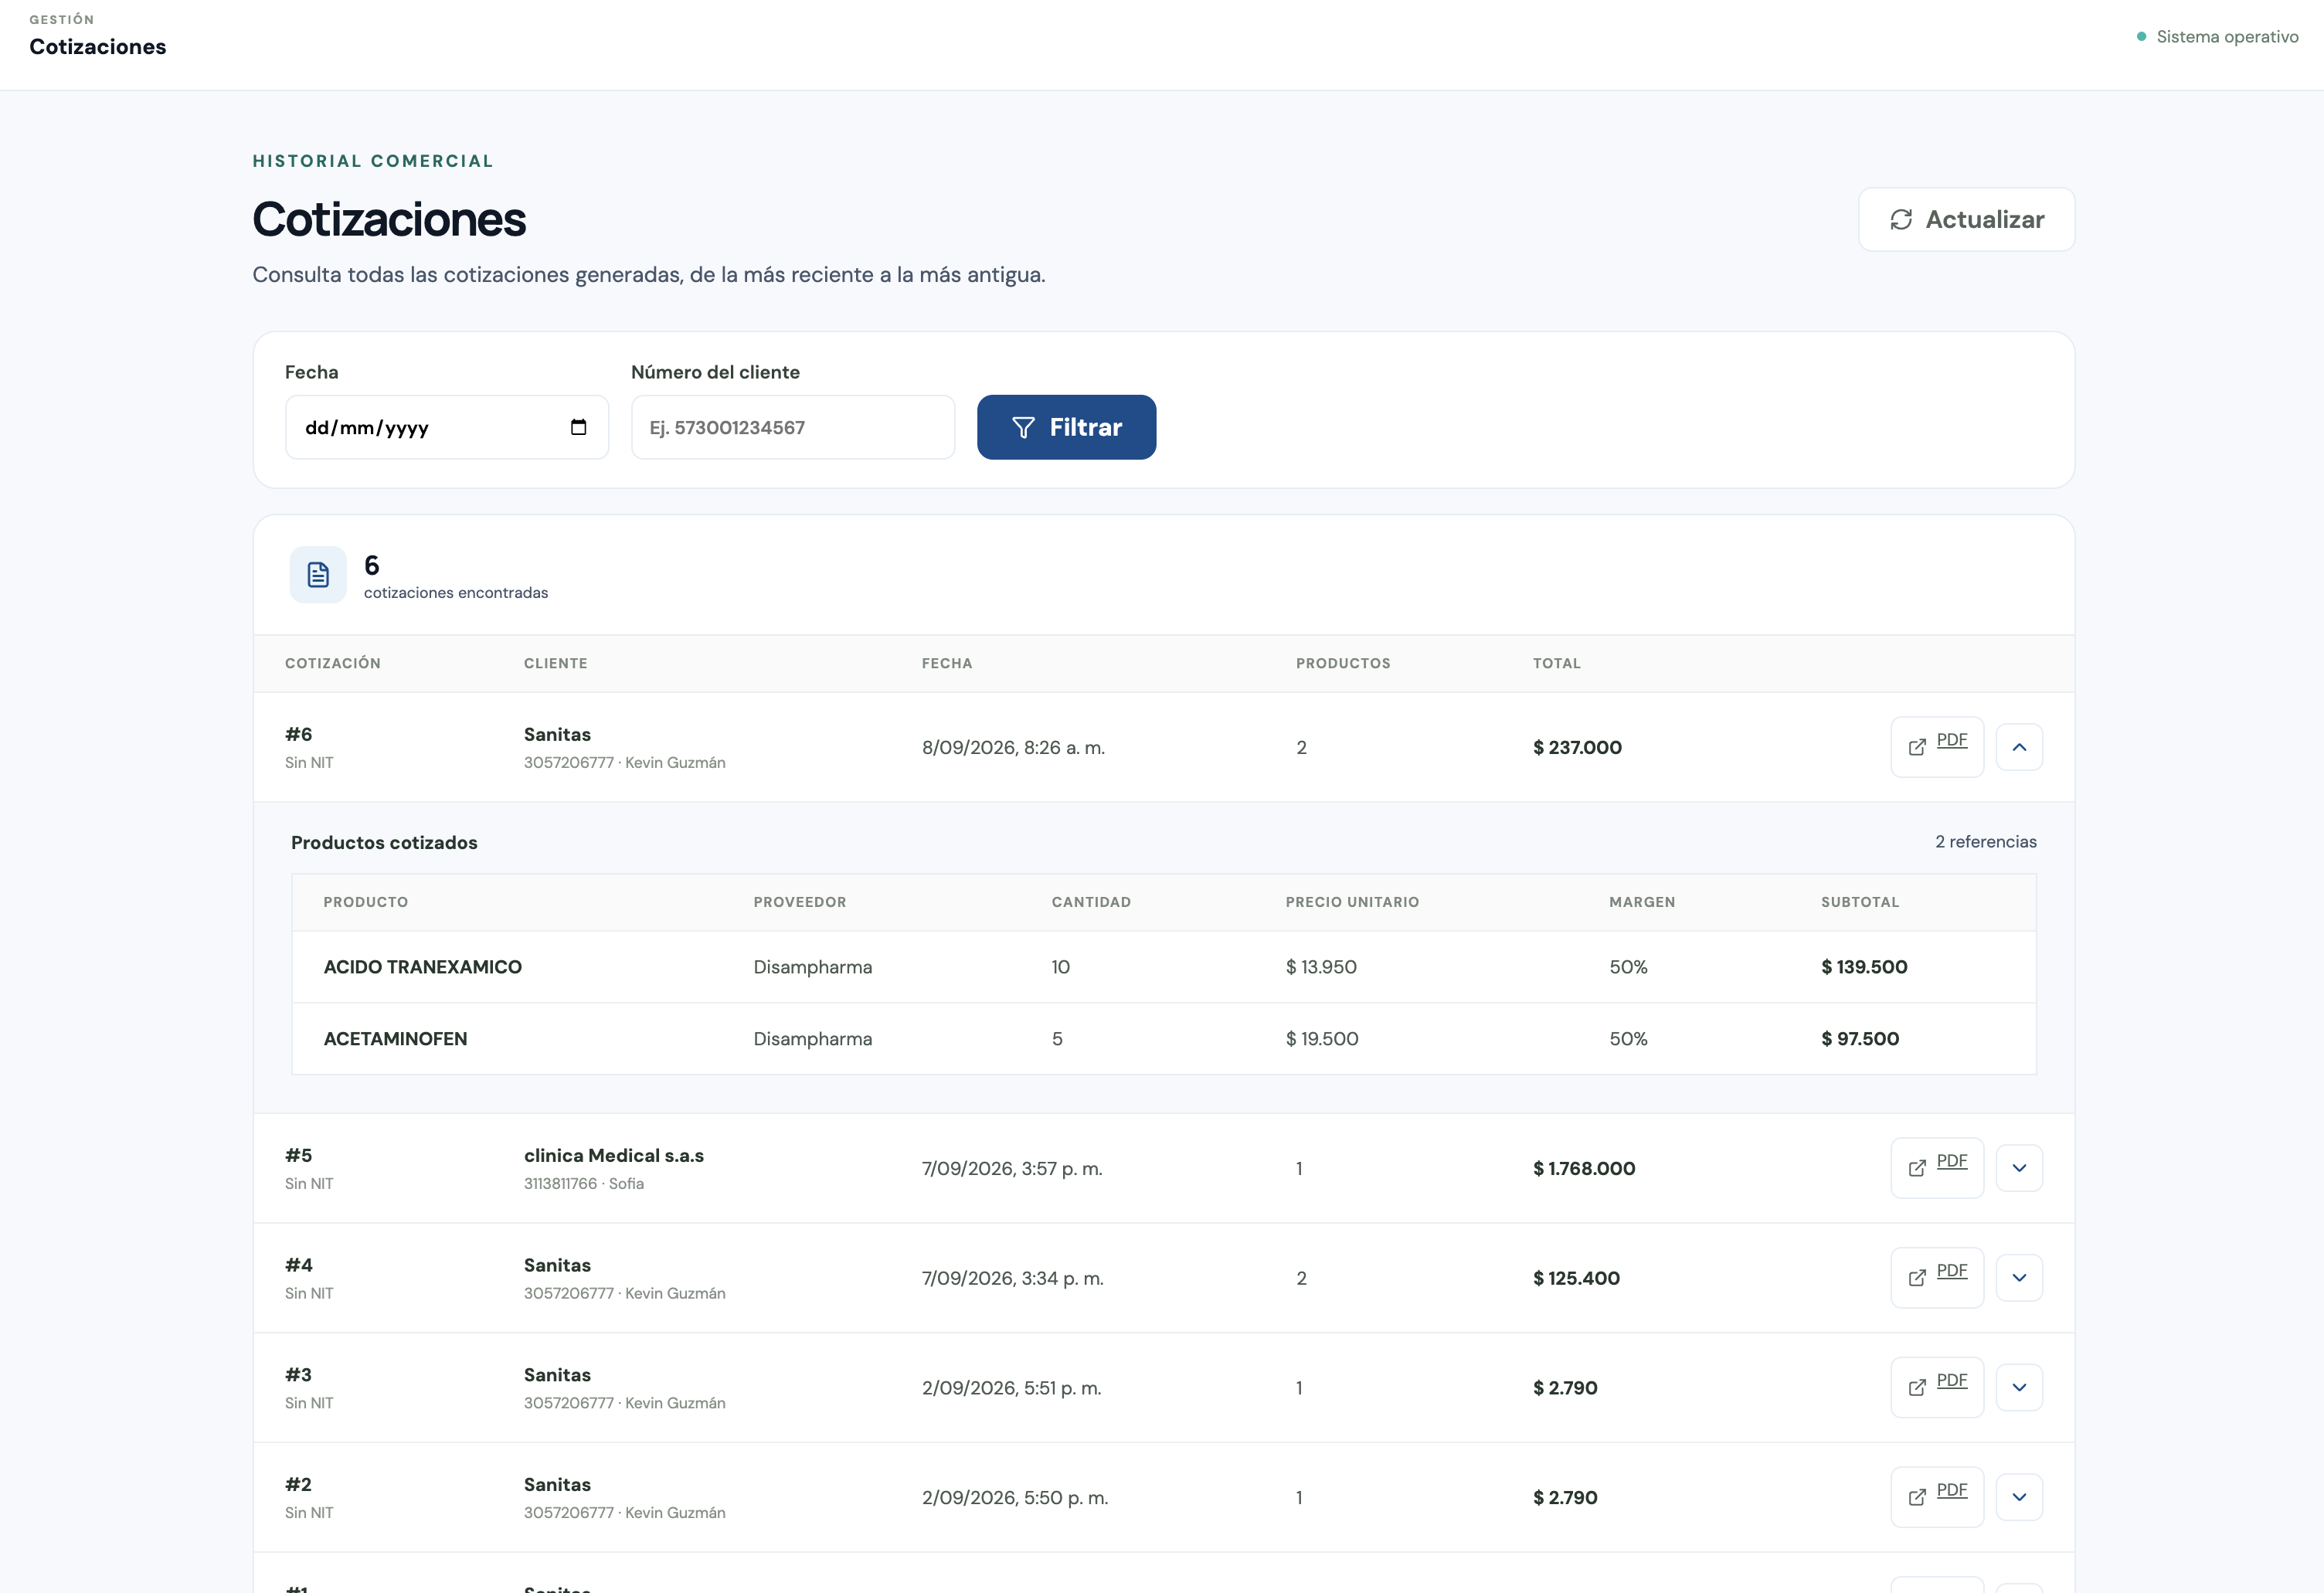2324x1593 pixels.
Task: Click the Fecha date input field
Action: (x=447, y=427)
